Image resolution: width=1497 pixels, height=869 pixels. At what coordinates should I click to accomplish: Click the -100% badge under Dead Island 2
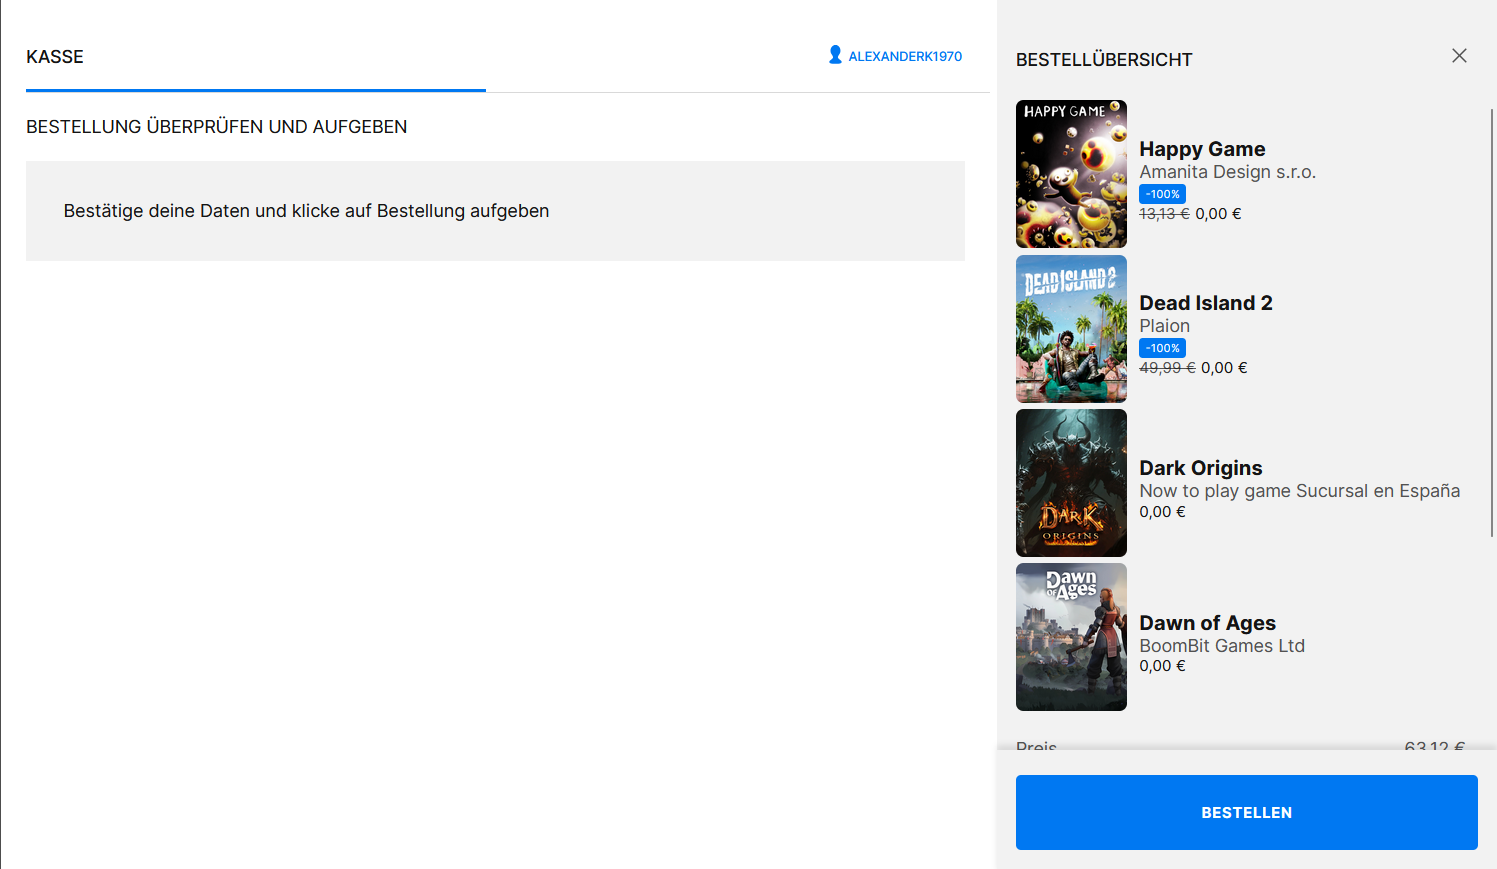(1162, 348)
